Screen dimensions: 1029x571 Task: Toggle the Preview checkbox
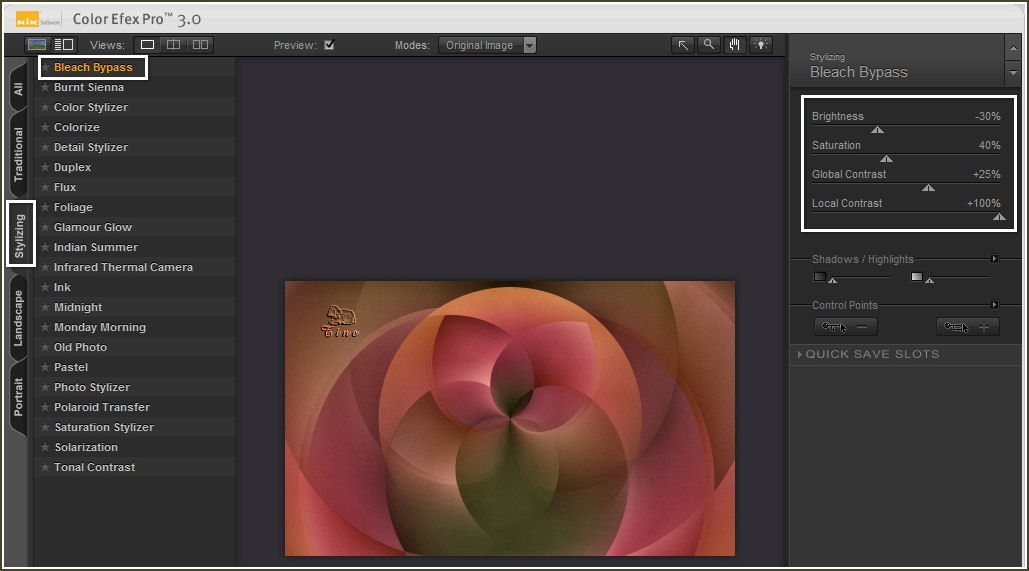[x=329, y=45]
